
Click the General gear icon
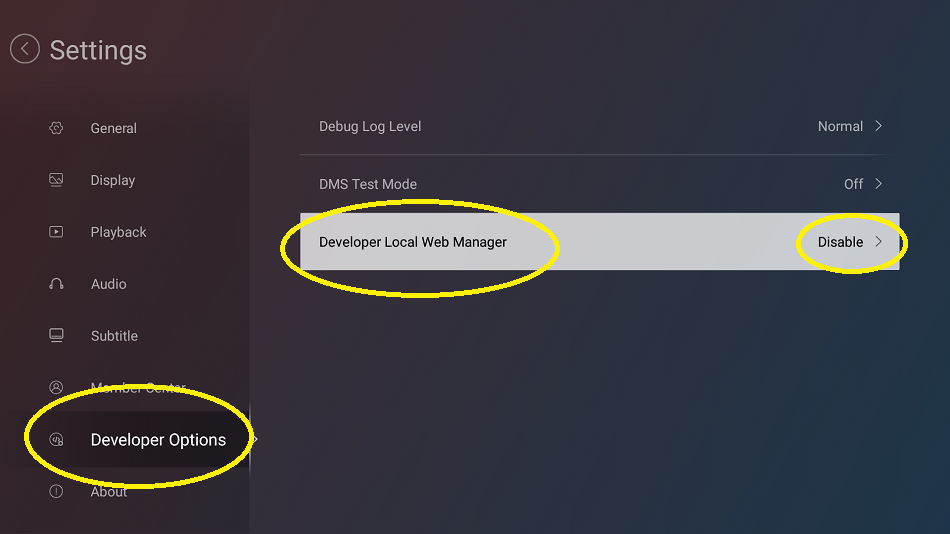[56, 128]
